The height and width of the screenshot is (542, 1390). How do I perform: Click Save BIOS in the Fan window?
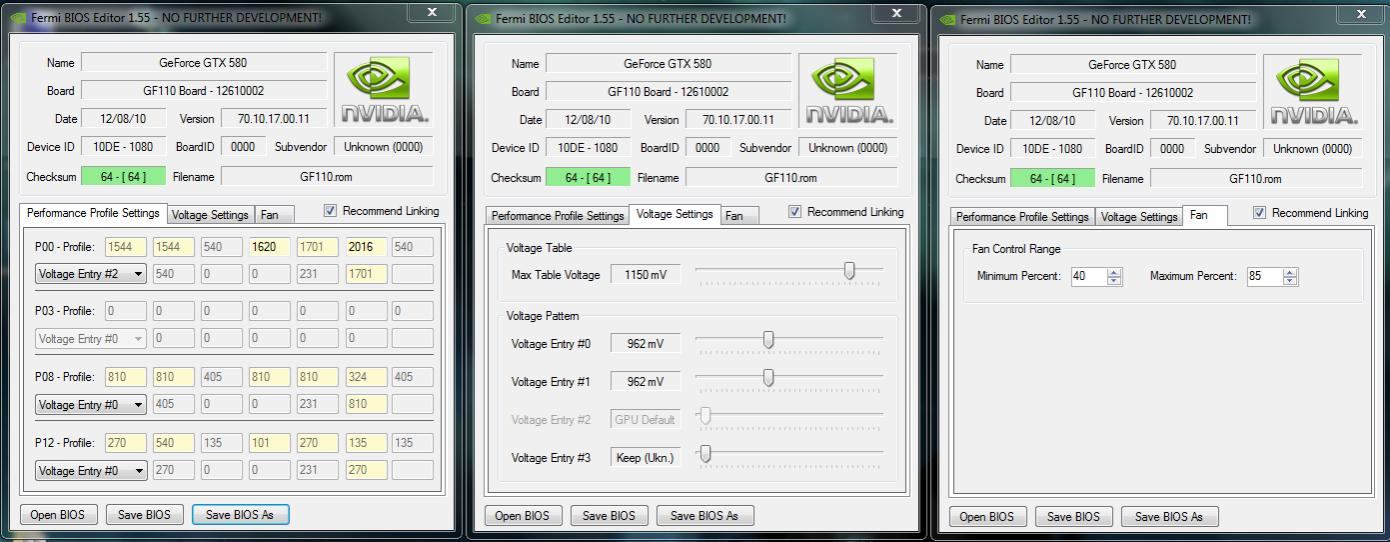[1073, 517]
